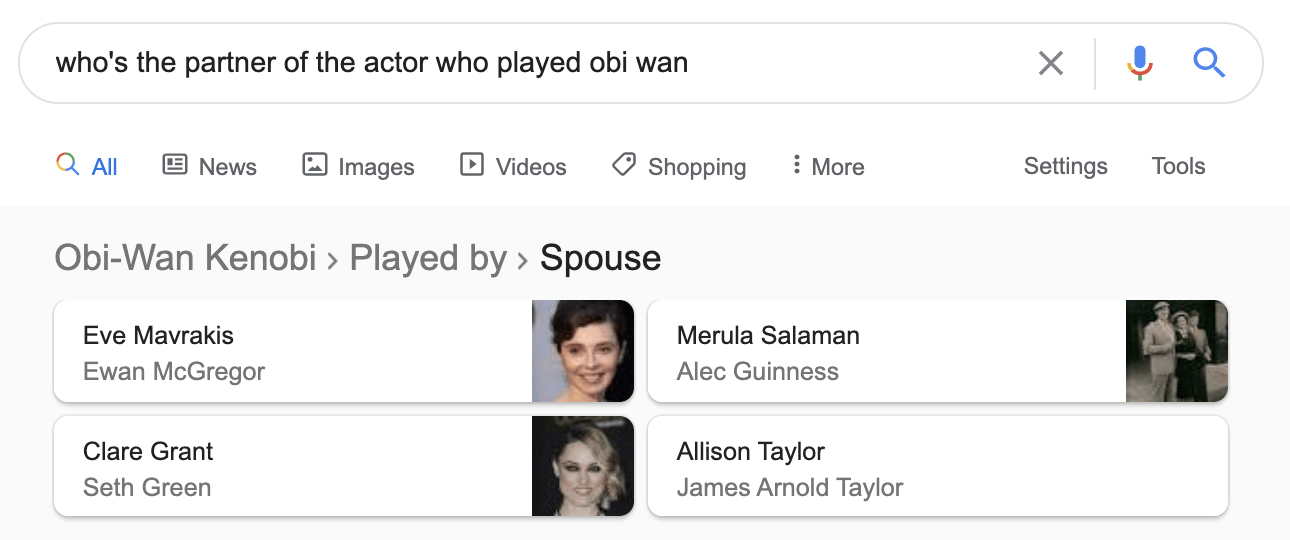Click the Merula Salaman black-and-white photo
The height and width of the screenshot is (540, 1290).
tap(1176, 352)
